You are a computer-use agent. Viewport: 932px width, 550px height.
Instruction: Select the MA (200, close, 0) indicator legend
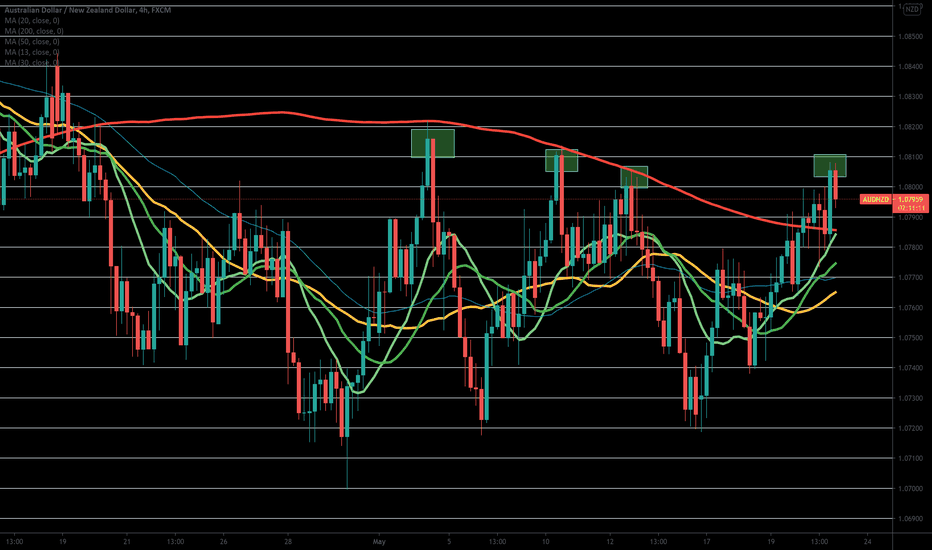[34, 31]
